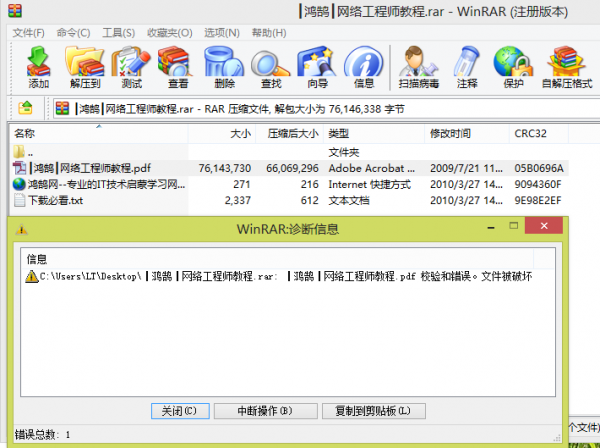Click the 自解压格式 (SFX) toolbar icon
This screenshot has width=600, height=448.
point(567,67)
